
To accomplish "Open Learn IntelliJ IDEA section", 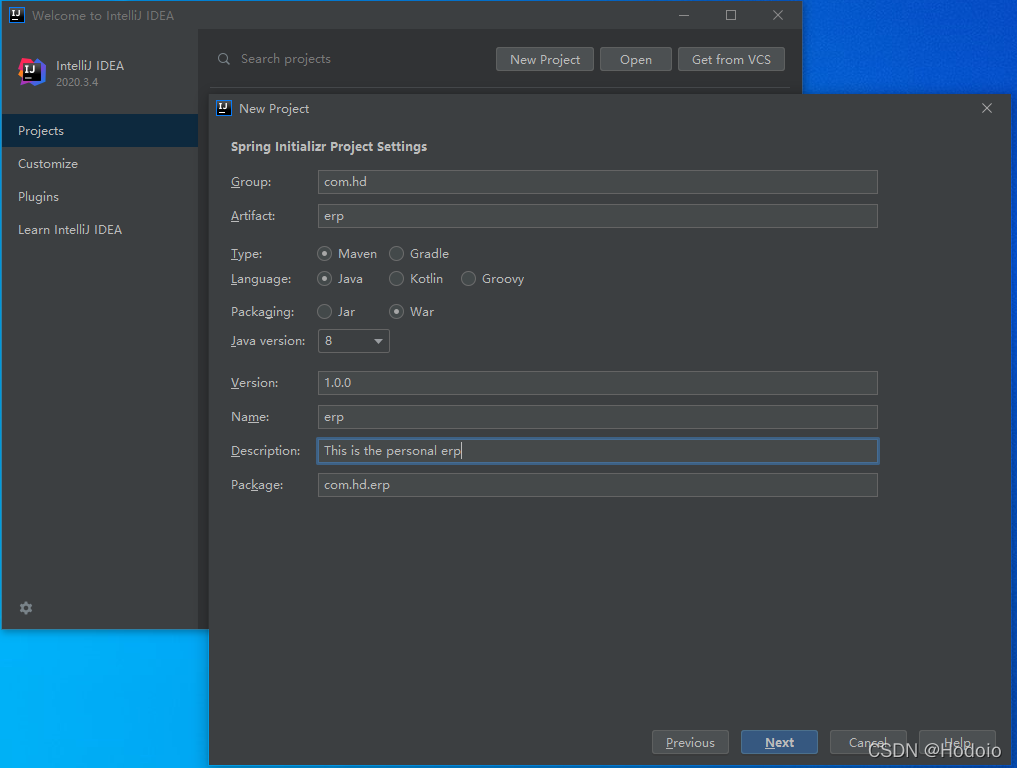I will tap(100, 230).
